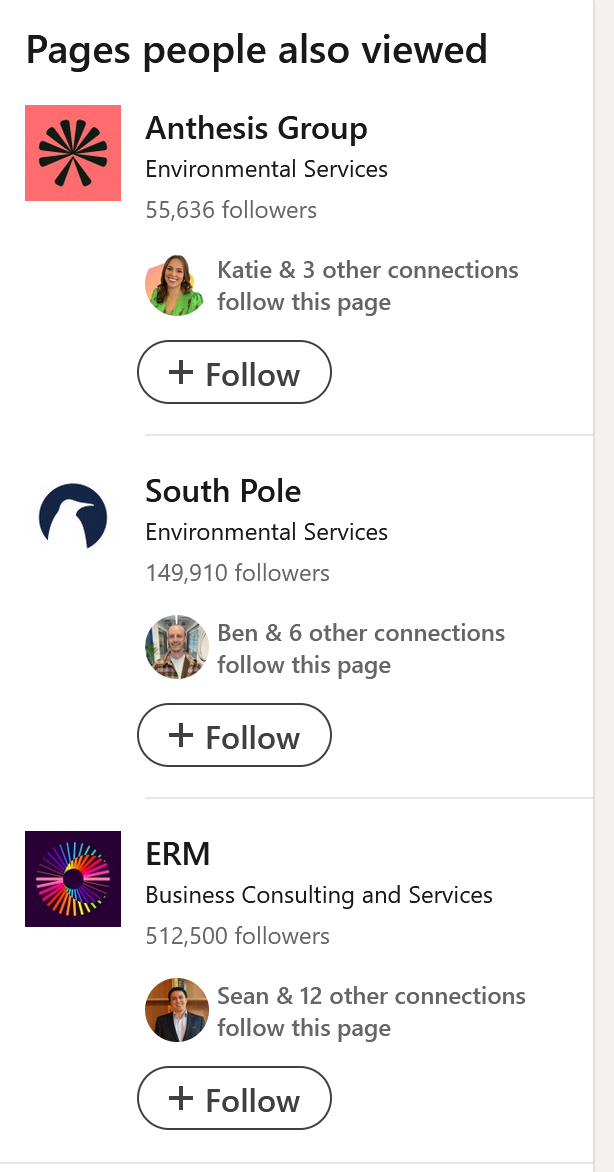The height and width of the screenshot is (1172, 614).
Task: Click the Anthesis Group logo icon
Action: click(x=73, y=153)
